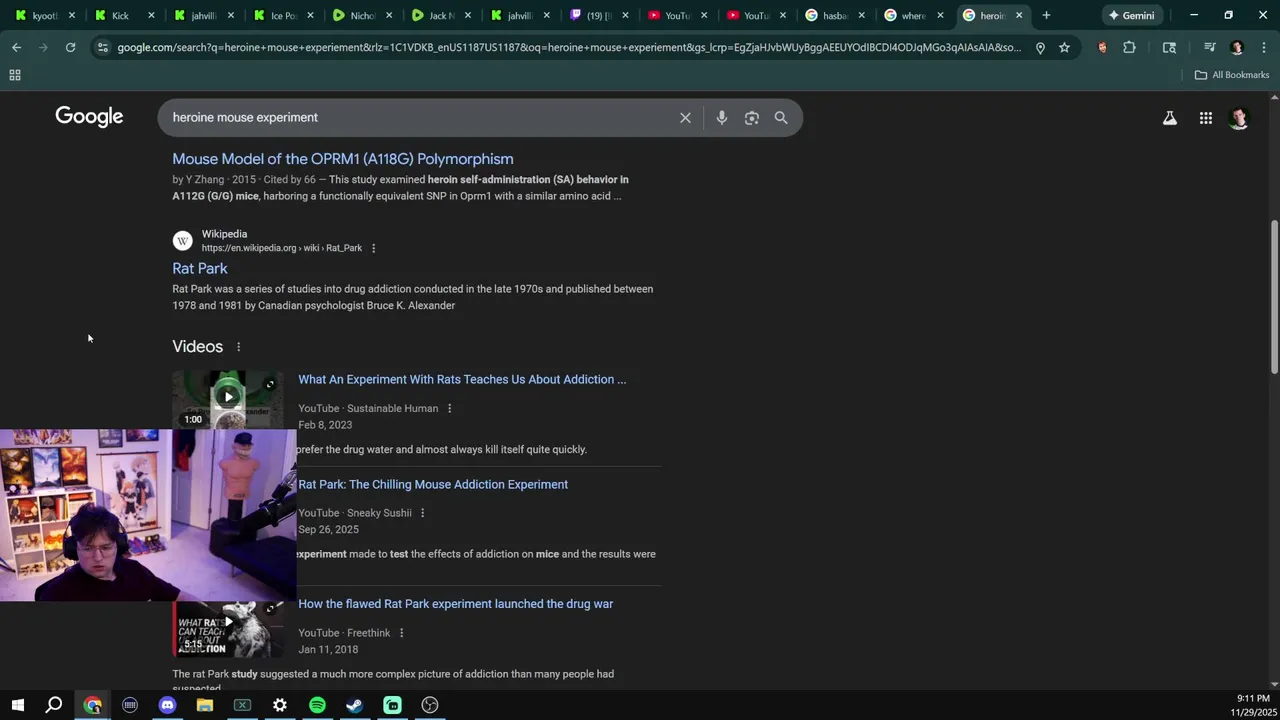Viewport: 1280px width, 720px height.
Task: Click the 'Jan 11, 2018' video date
Action: 328,650
